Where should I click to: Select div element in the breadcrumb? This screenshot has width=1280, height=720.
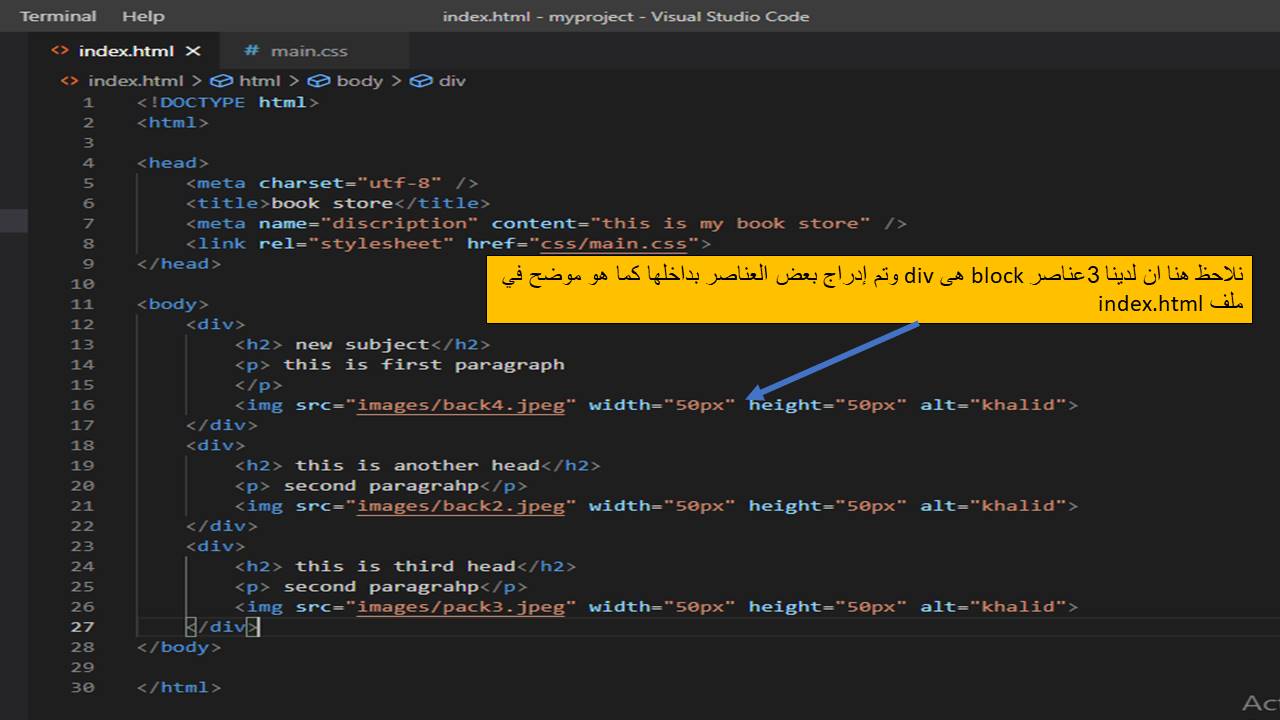(452, 81)
